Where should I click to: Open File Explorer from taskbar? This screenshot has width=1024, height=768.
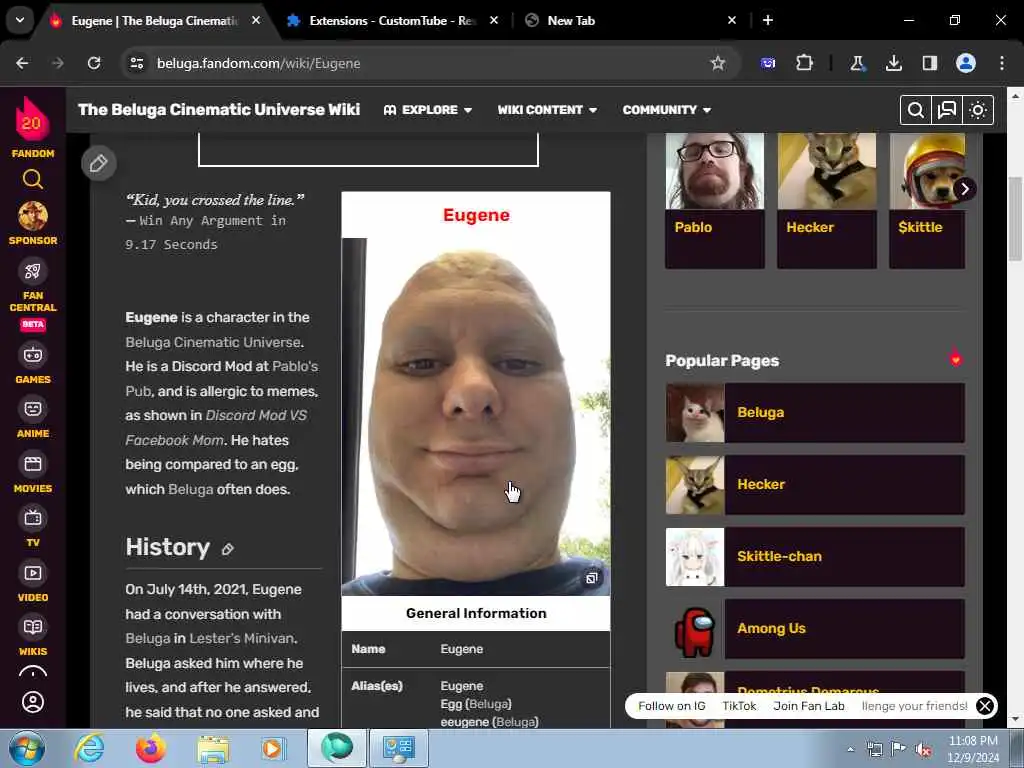pyautogui.click(x=213, y=748)
